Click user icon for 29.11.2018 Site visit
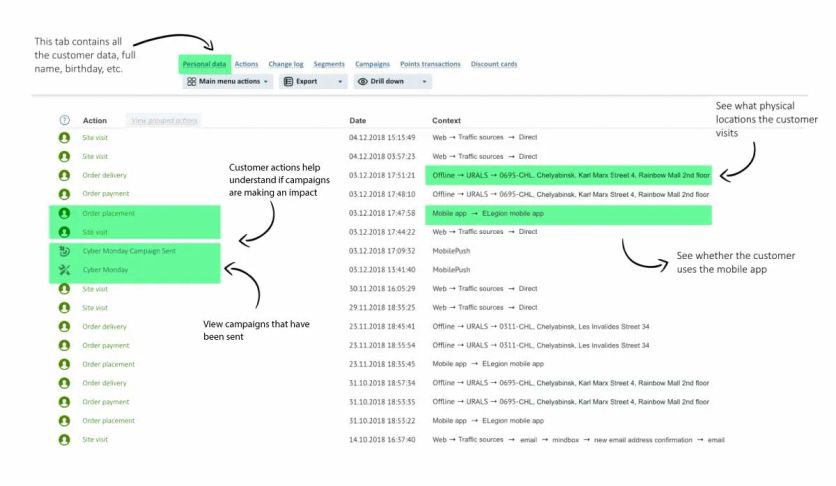 click(65, 307)
